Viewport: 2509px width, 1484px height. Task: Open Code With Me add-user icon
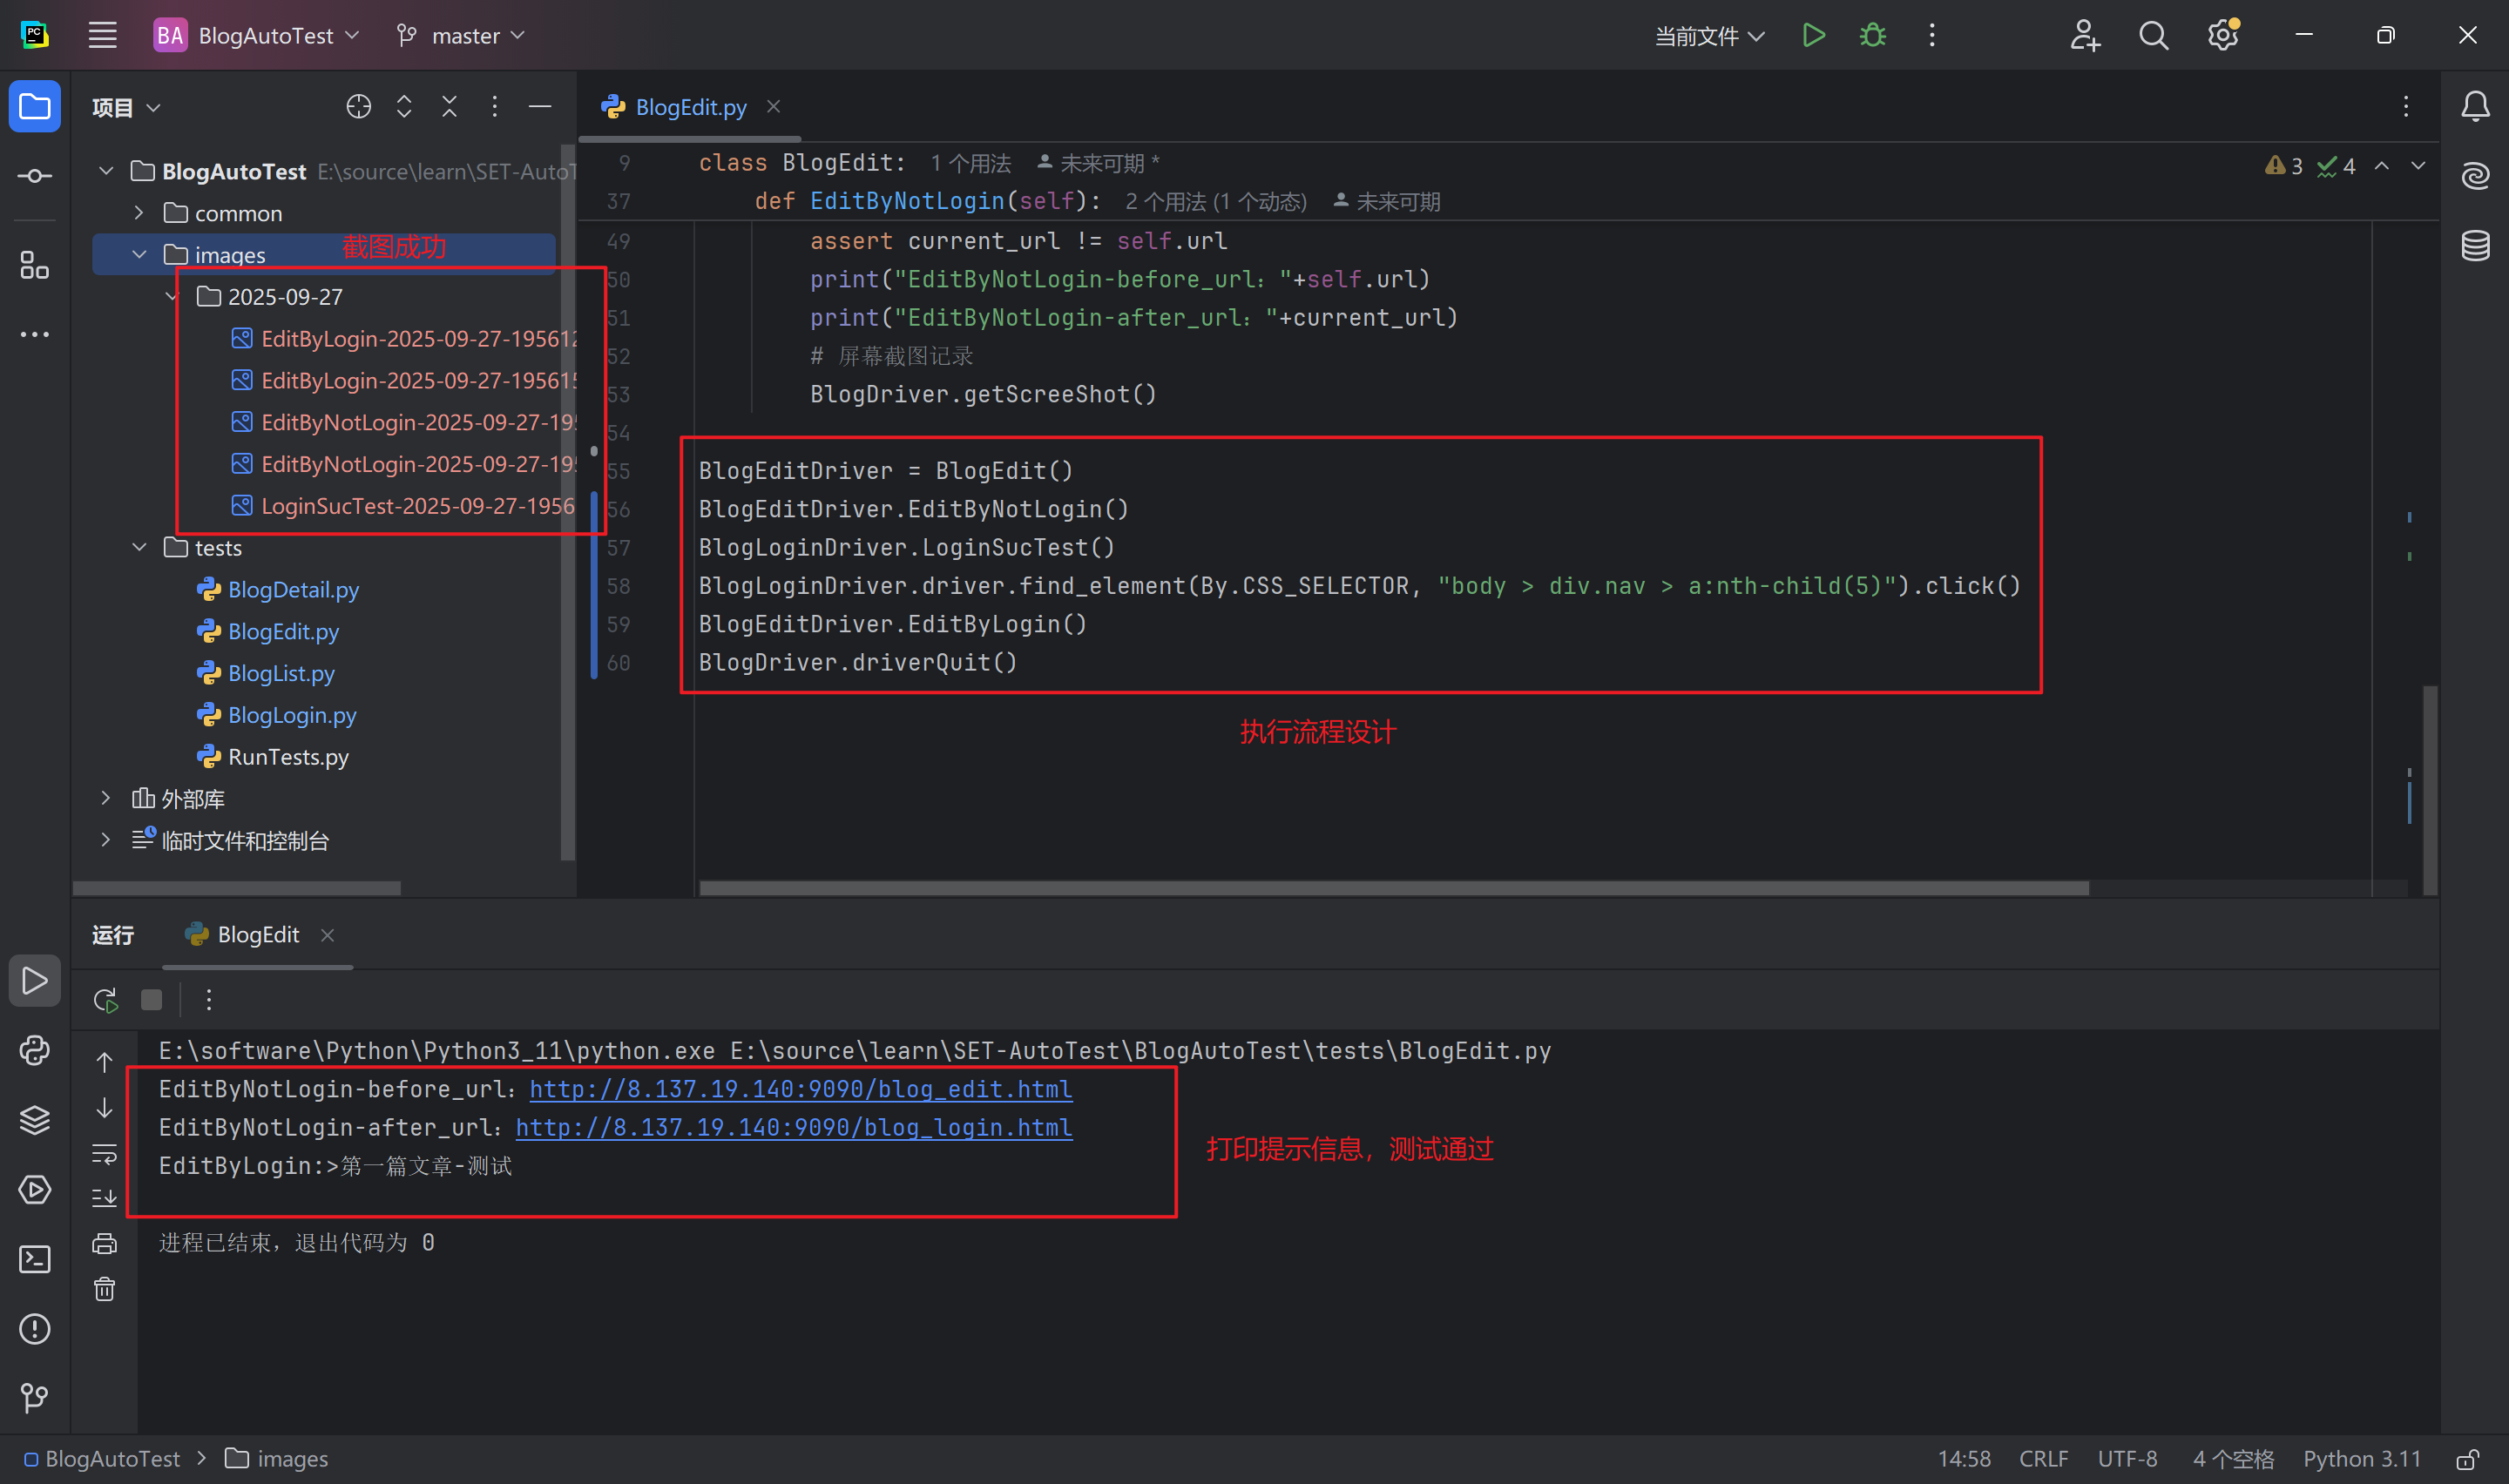[2085, 35]
